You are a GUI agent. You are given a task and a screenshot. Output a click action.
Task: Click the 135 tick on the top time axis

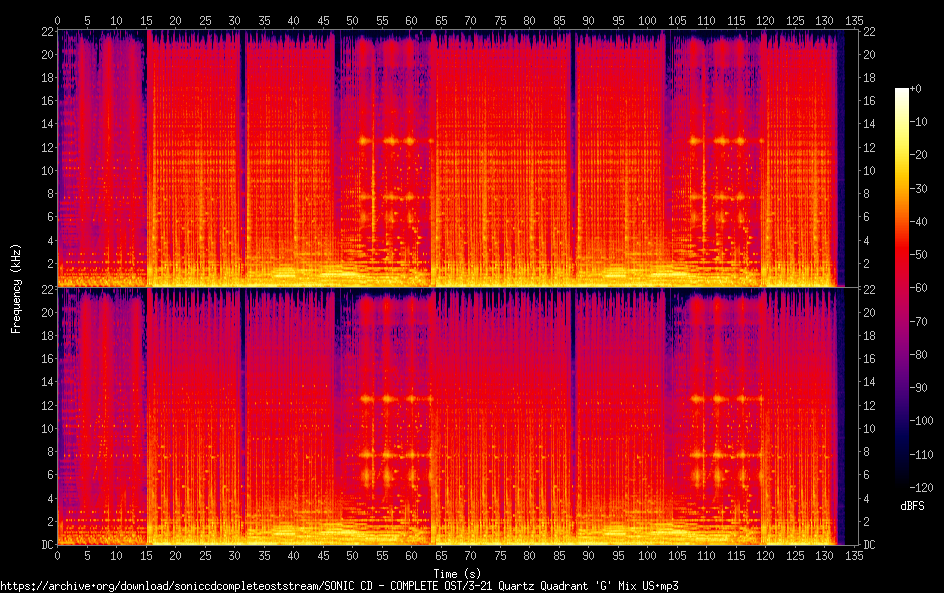854,20
